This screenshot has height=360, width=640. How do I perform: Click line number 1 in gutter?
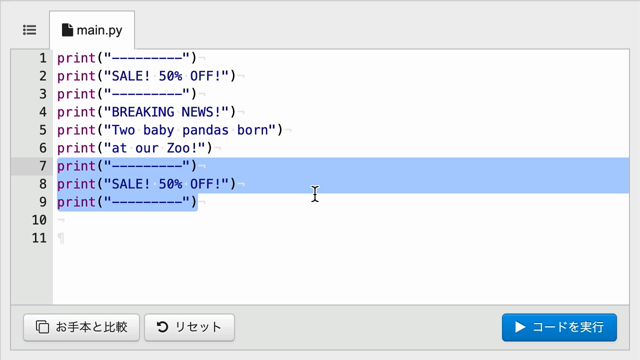[x=43, y=58]
